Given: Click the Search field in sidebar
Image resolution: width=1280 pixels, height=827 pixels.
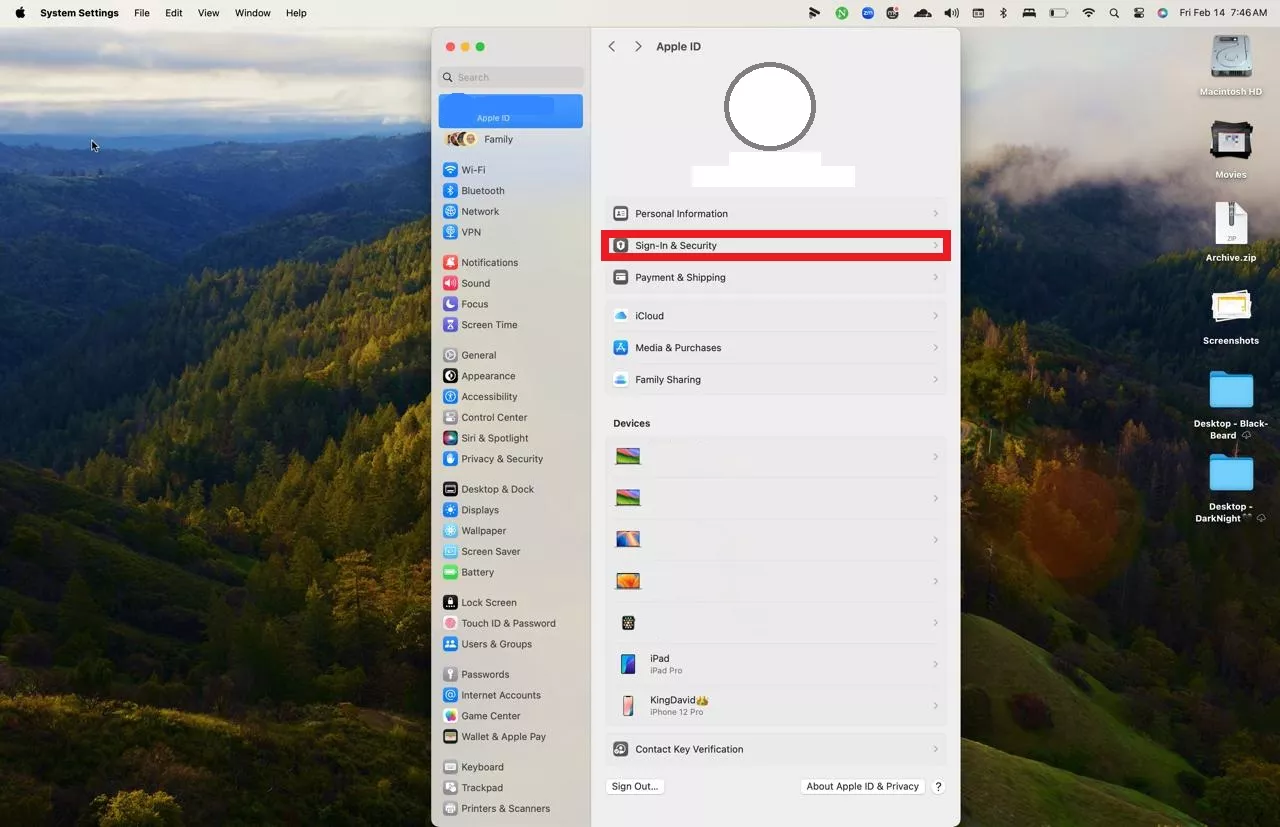Looking at the screenshot, I should click(512, 77).
